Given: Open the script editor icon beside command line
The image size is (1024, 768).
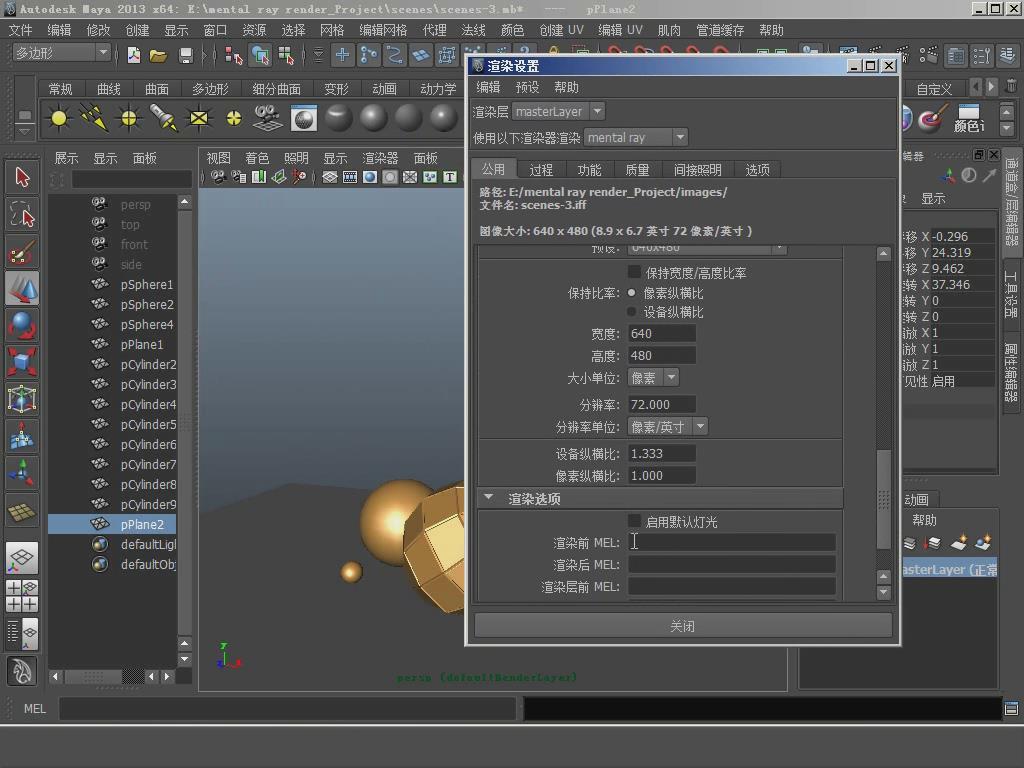Looking at the screenshot, I should point(1011,709).
